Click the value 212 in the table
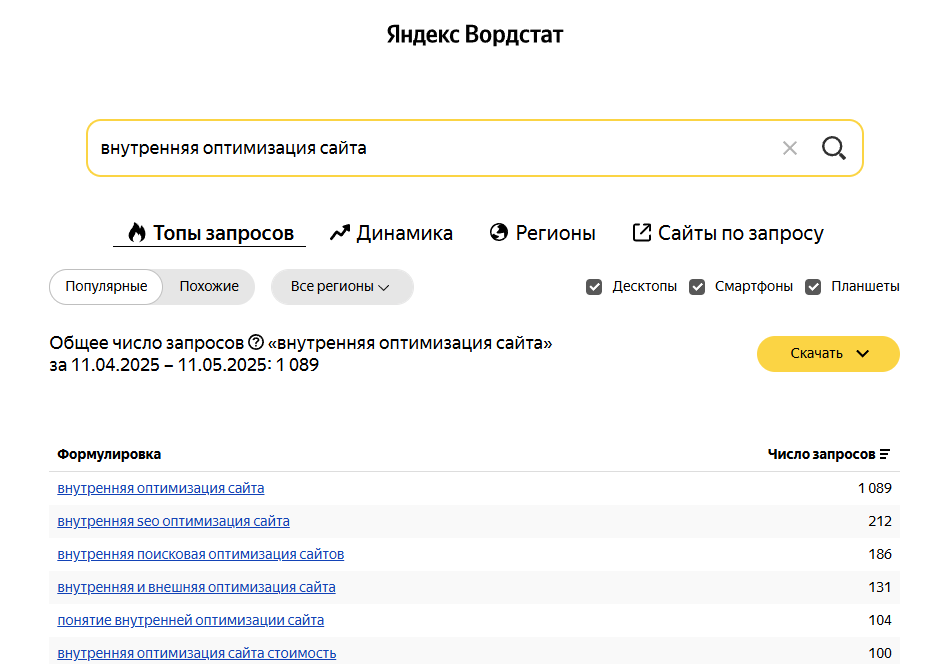 point(880,521)
